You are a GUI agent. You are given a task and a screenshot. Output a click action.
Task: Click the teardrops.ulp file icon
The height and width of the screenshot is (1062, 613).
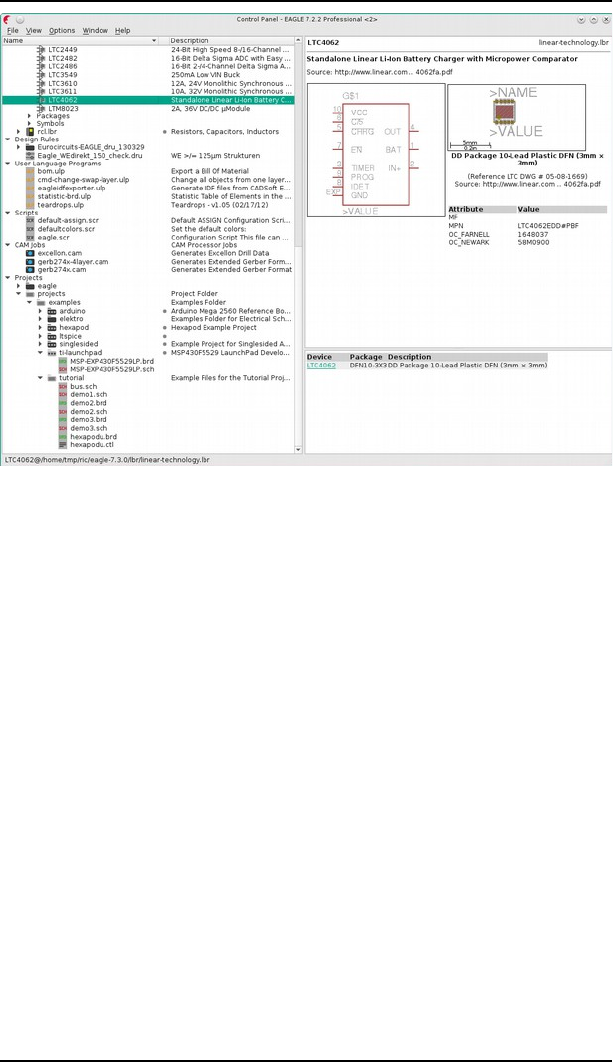(x=30, y=205)
